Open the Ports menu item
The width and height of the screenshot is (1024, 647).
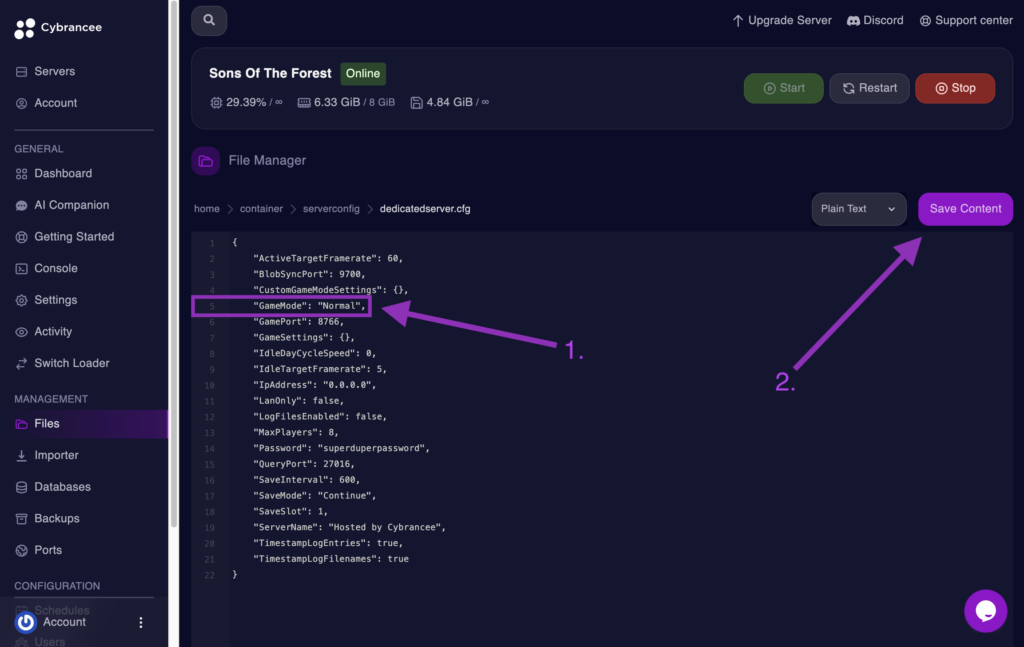point(48,550)
